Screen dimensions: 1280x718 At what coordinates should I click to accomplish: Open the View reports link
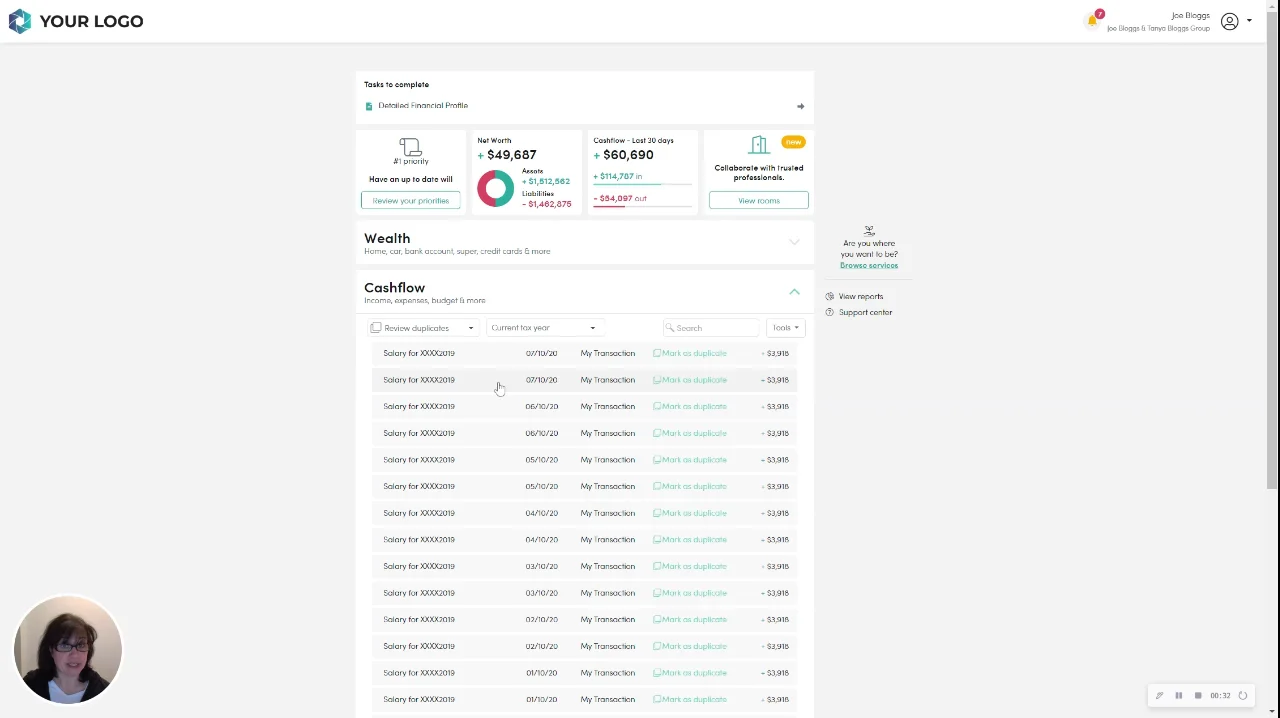tap(861, 297)
